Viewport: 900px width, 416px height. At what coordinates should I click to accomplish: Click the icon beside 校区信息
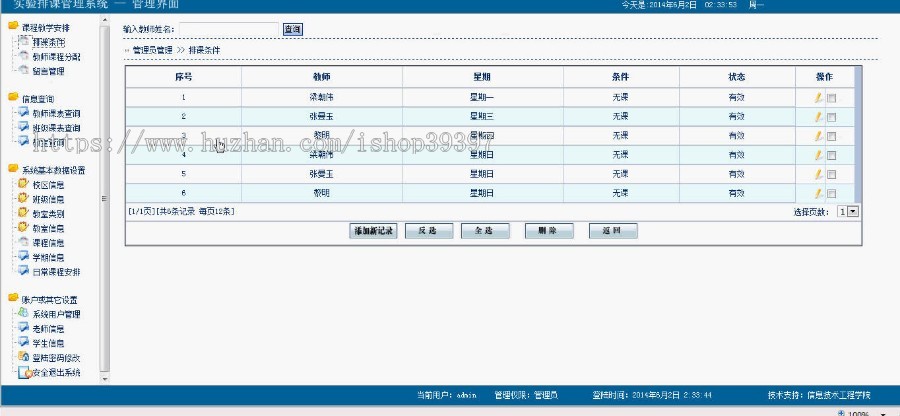pyautogui.click(x=24, y=184)
